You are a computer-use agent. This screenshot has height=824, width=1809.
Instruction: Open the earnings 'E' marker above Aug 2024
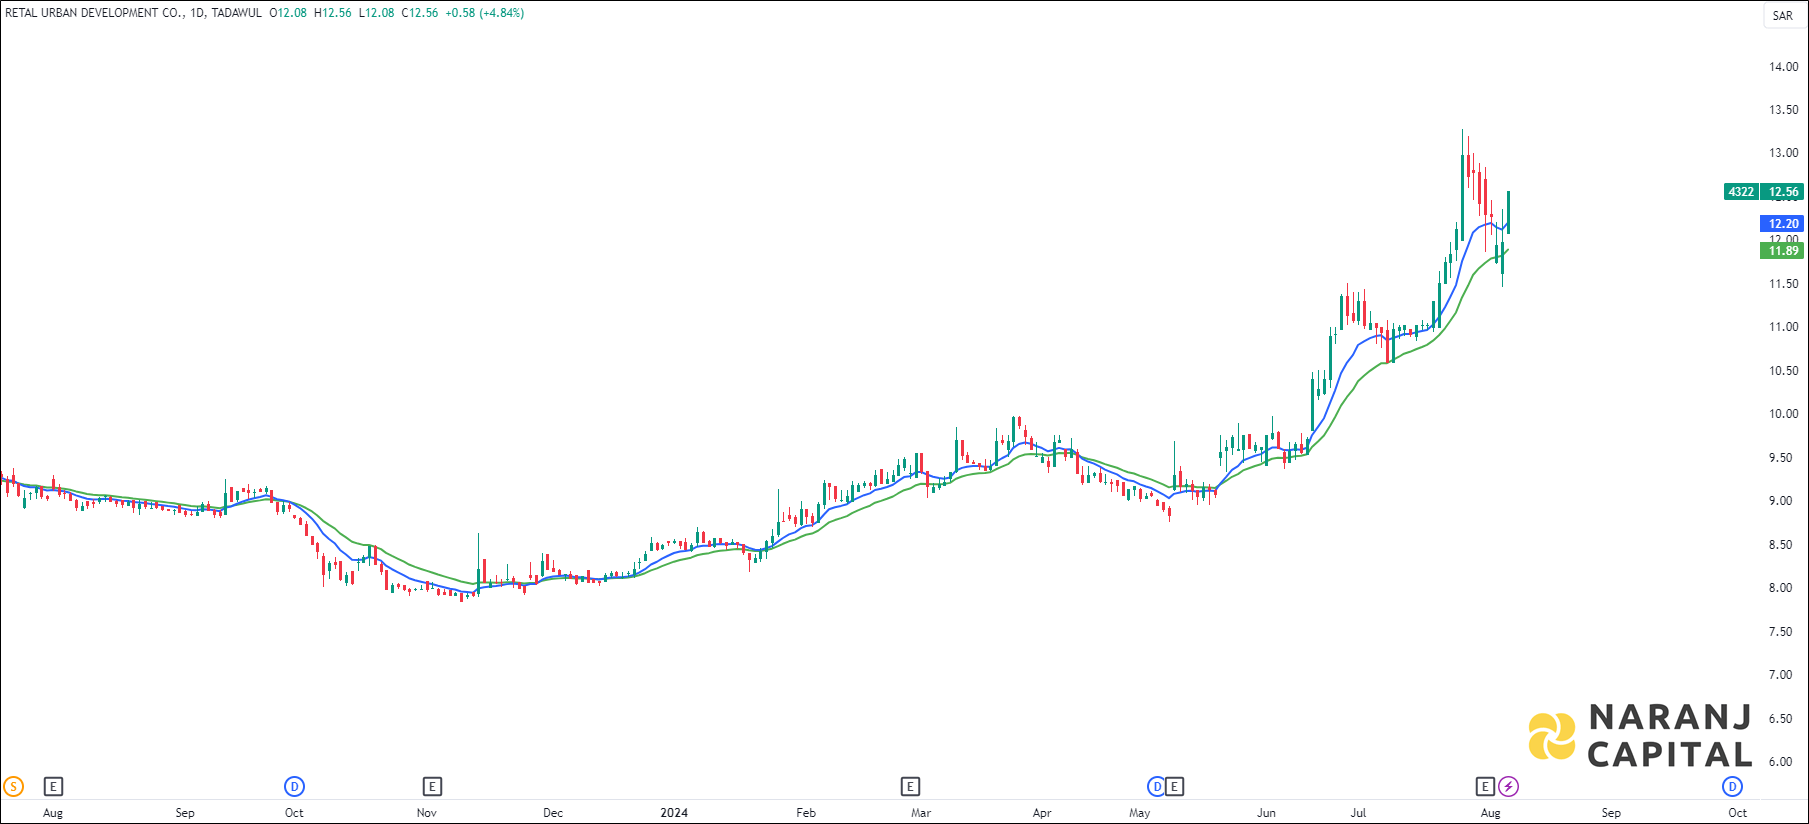click(1485, 787)
